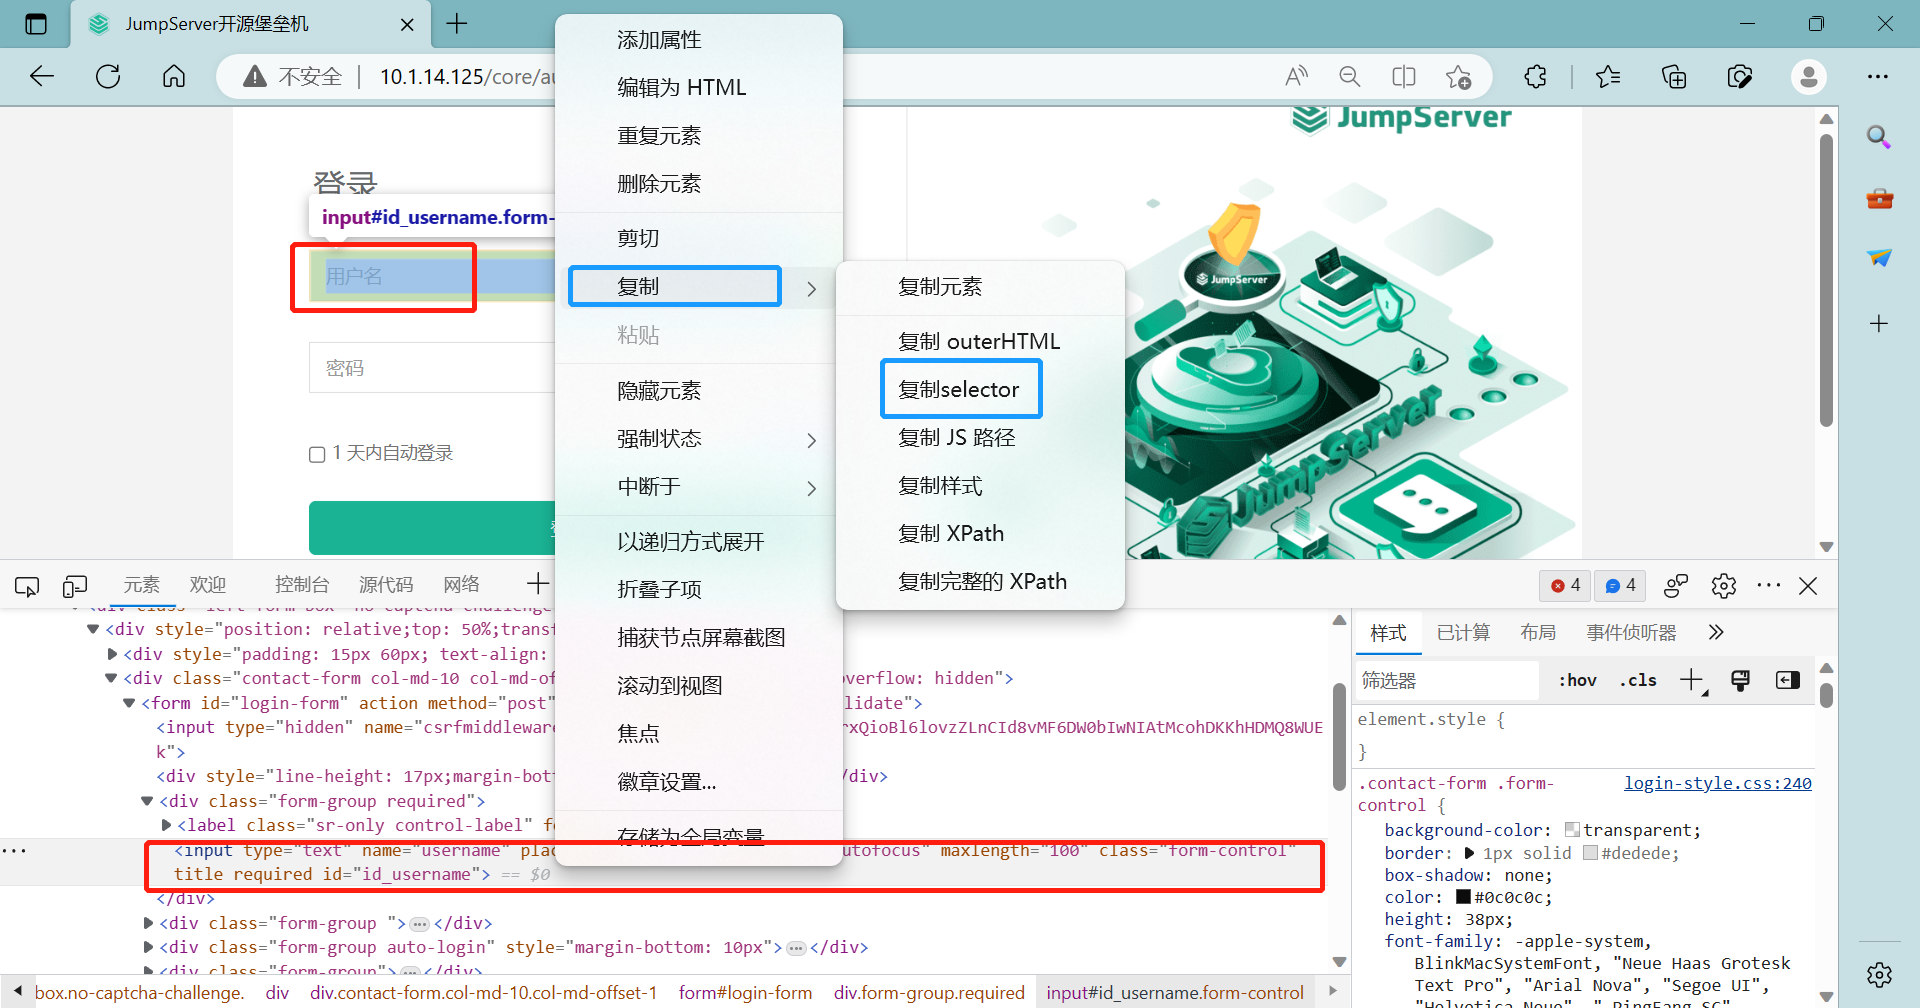The image size is (1920, 1008).
Task: Toggle device emulation mode in DevTools
Action: [x=75, y=586]
